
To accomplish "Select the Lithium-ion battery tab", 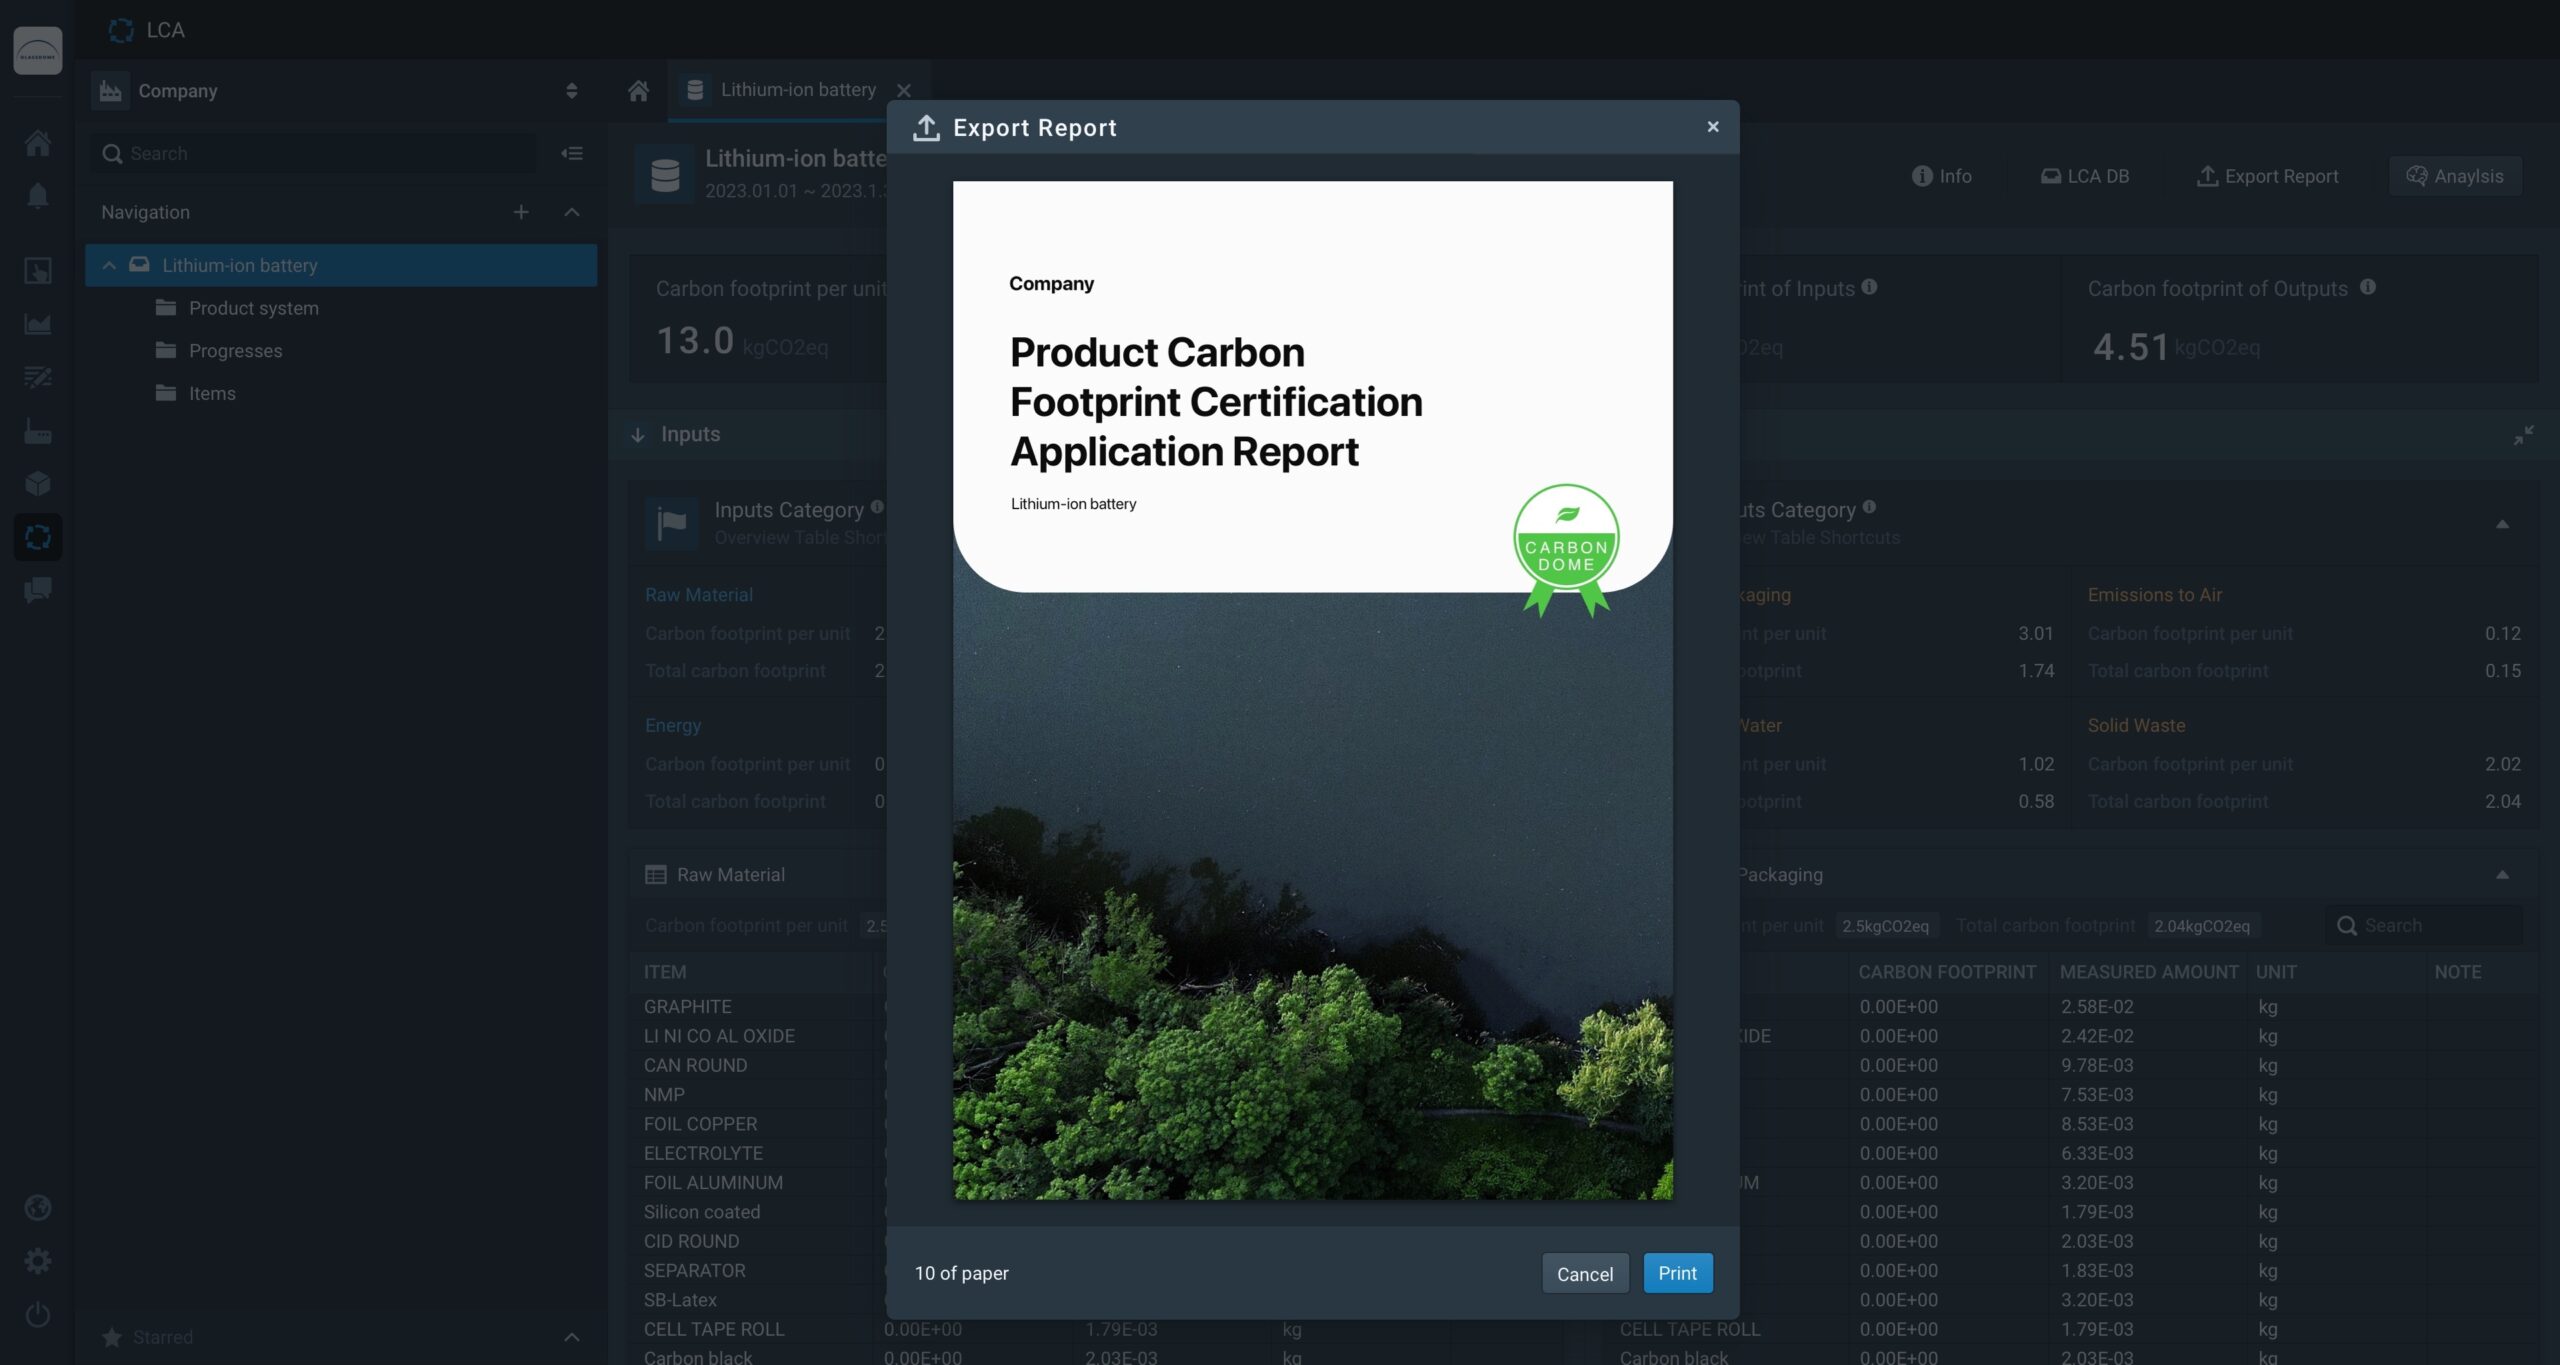I will pyautogui.click(x=796, y=90).
